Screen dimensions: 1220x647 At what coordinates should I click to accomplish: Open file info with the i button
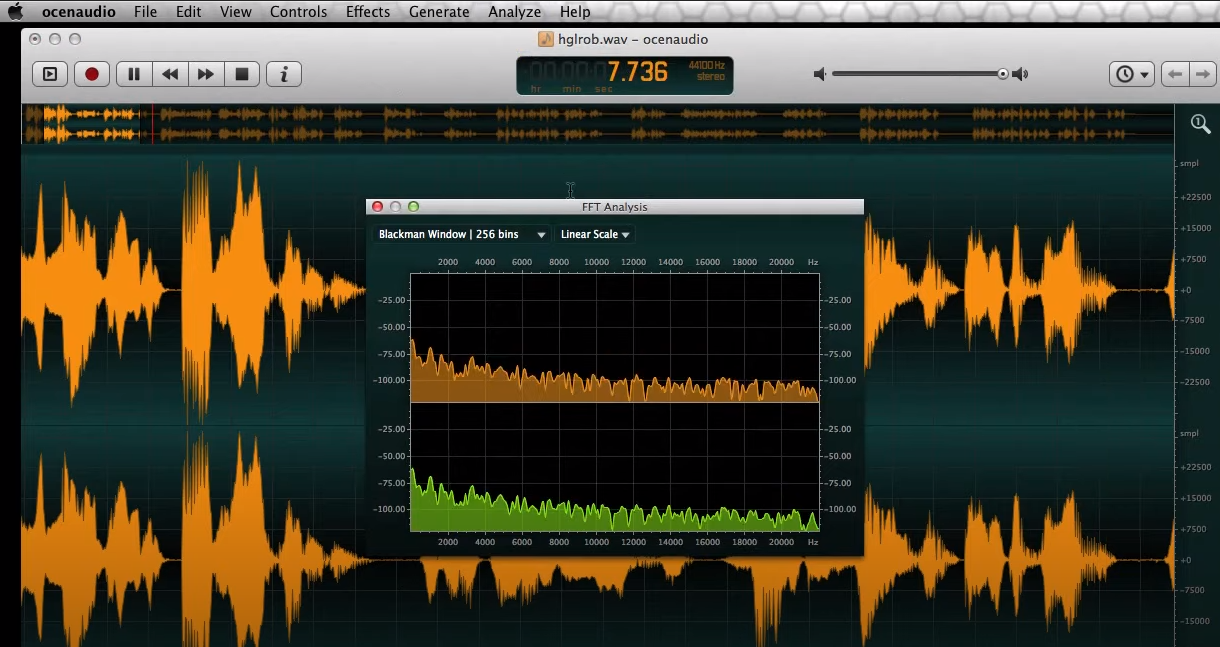(x=283, y=73)
